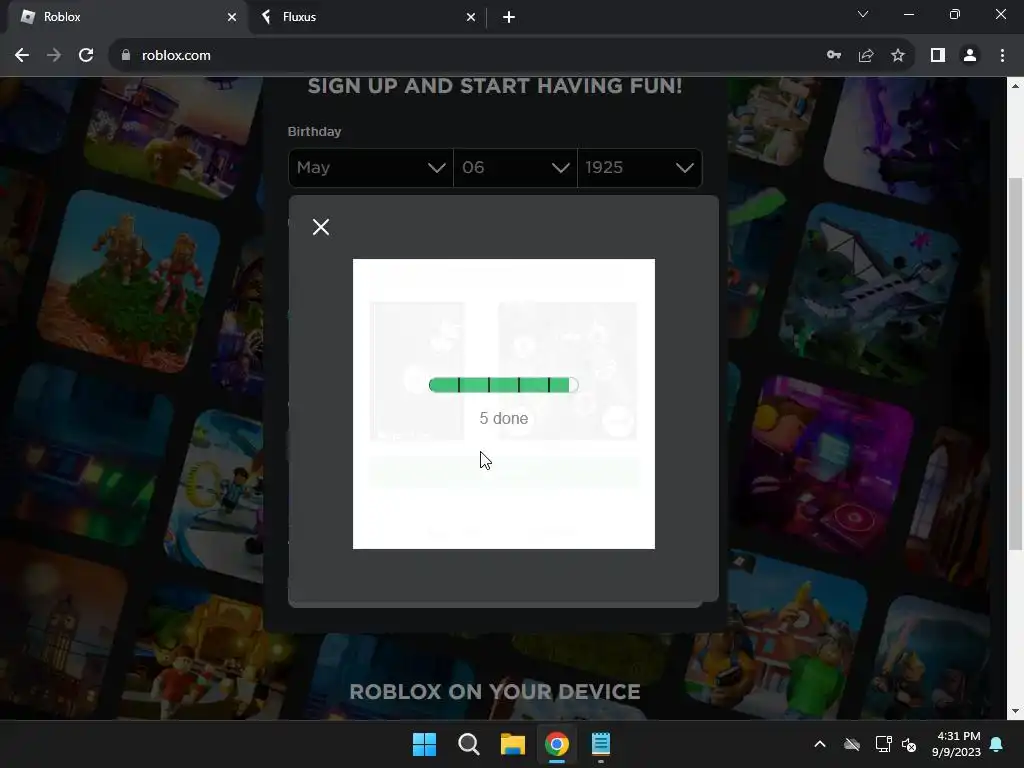Click the page scroll-down arrow

click(x=1016, y=711)
